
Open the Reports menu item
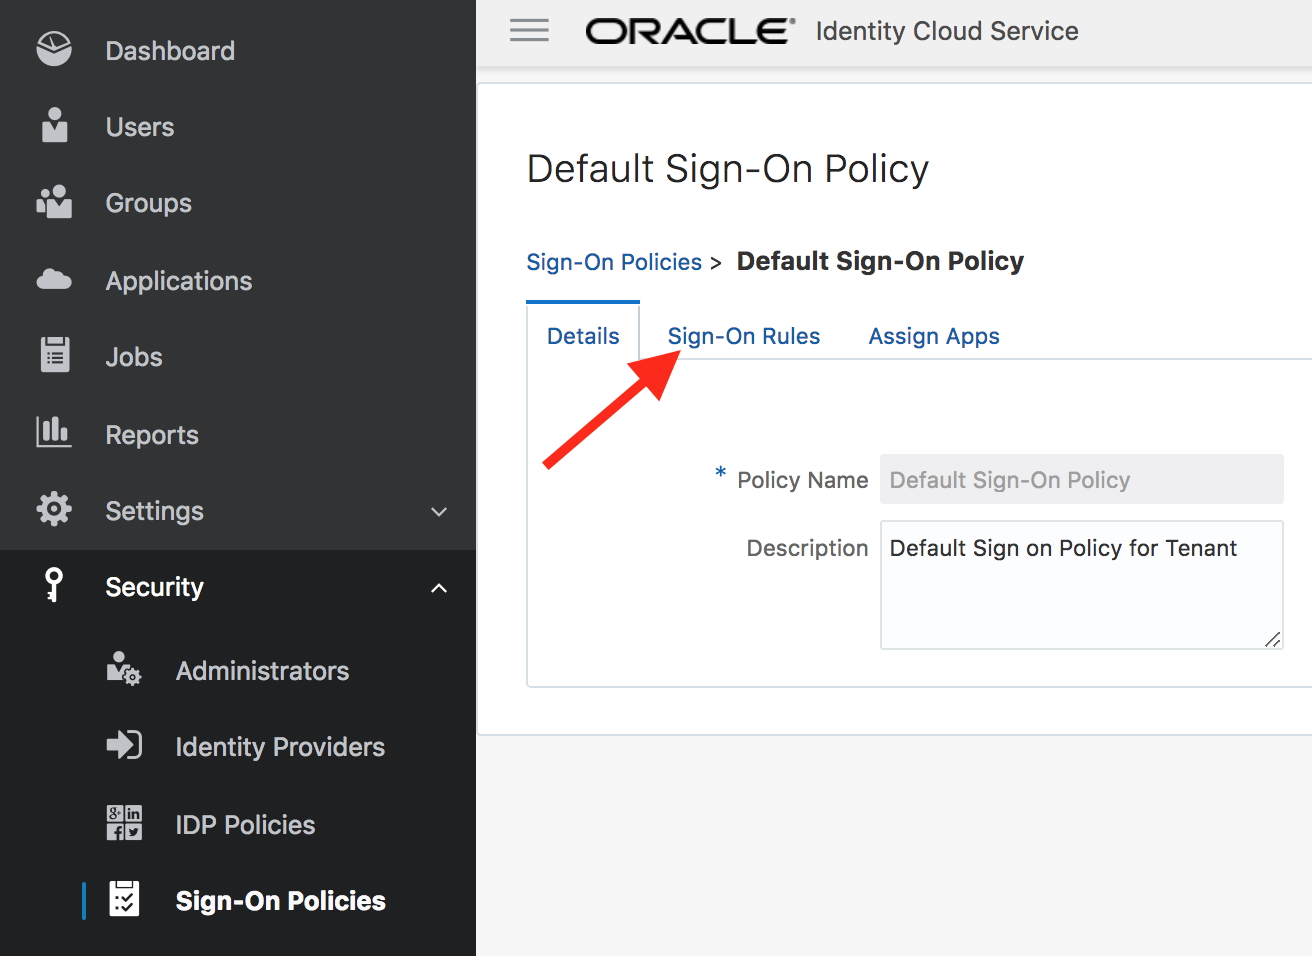pos(152,435)
